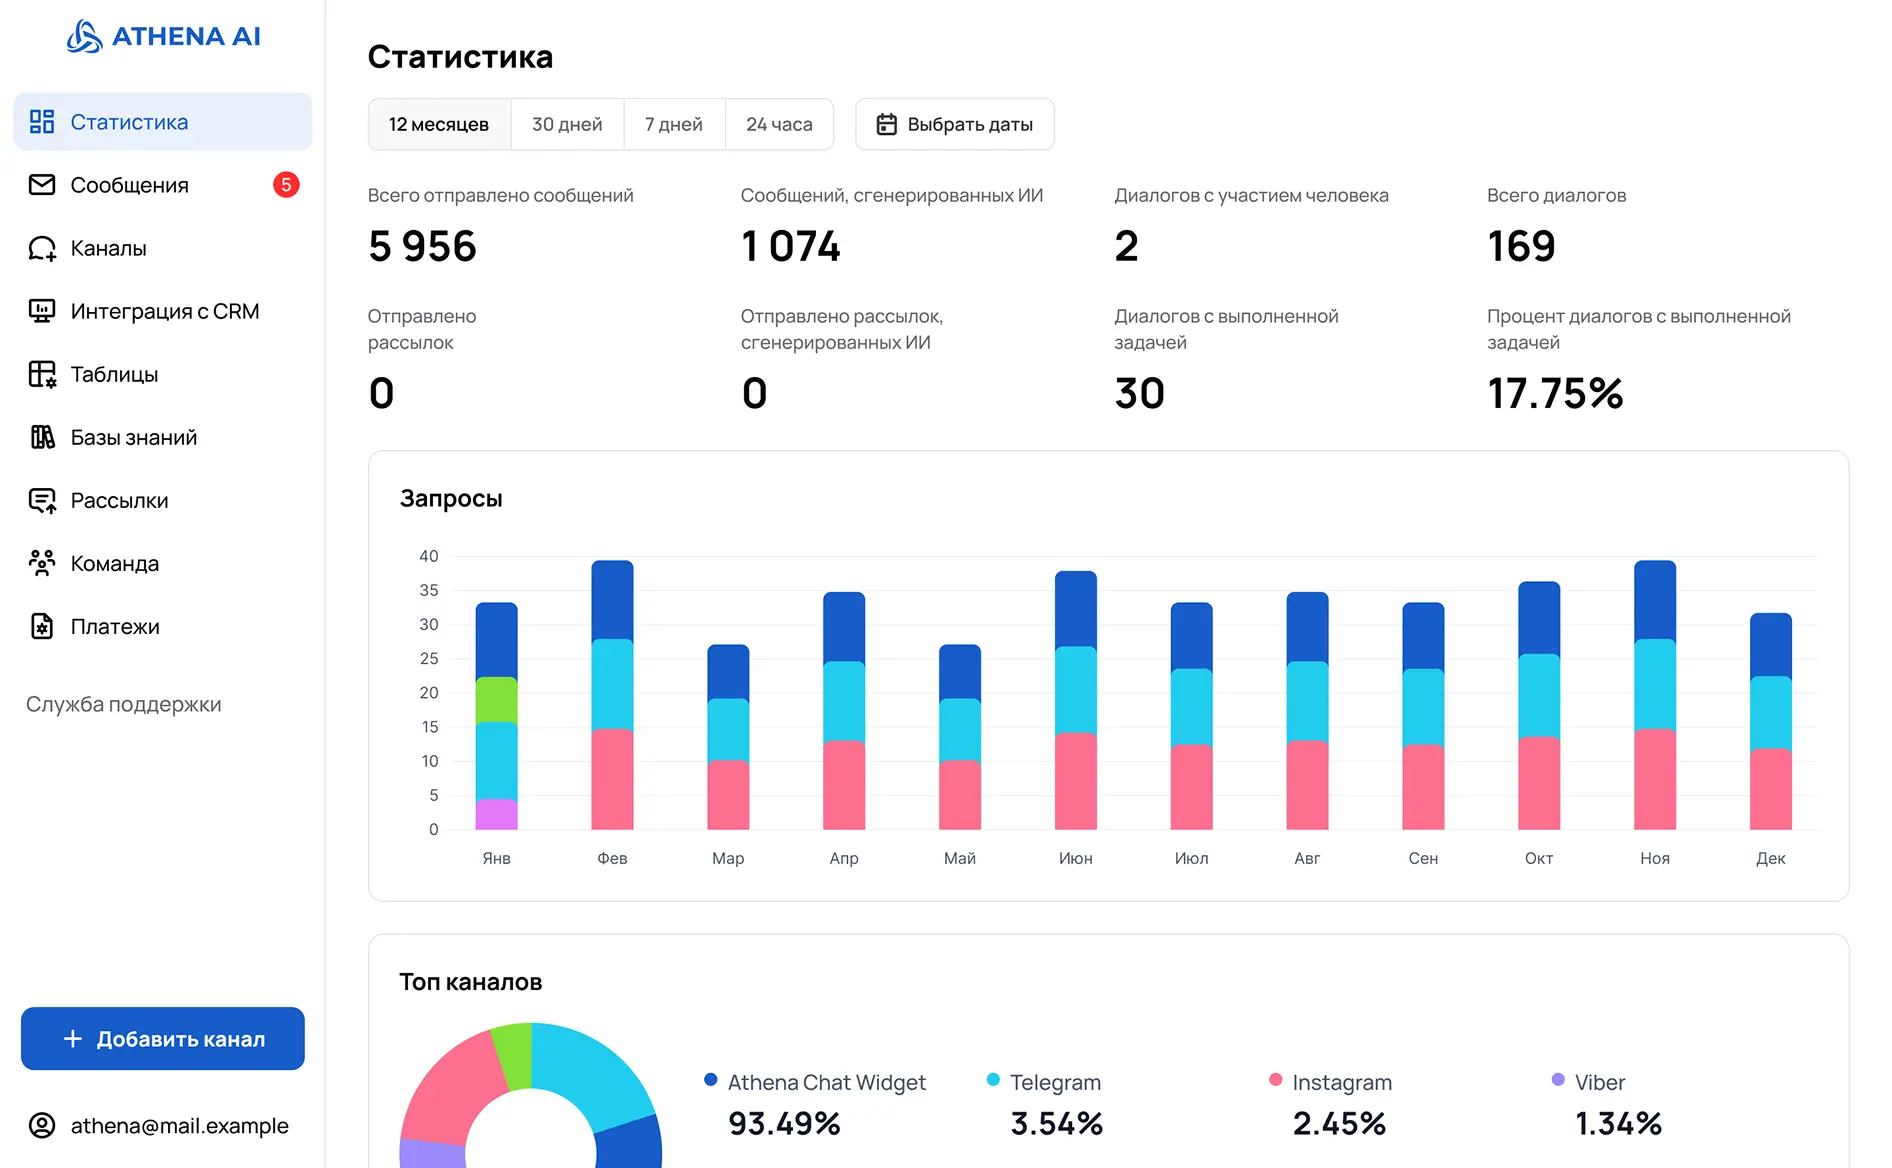This screenshot has height=1168, width=1892.
Task: Click the green segment of Янв bar
Action: (496, 700)
